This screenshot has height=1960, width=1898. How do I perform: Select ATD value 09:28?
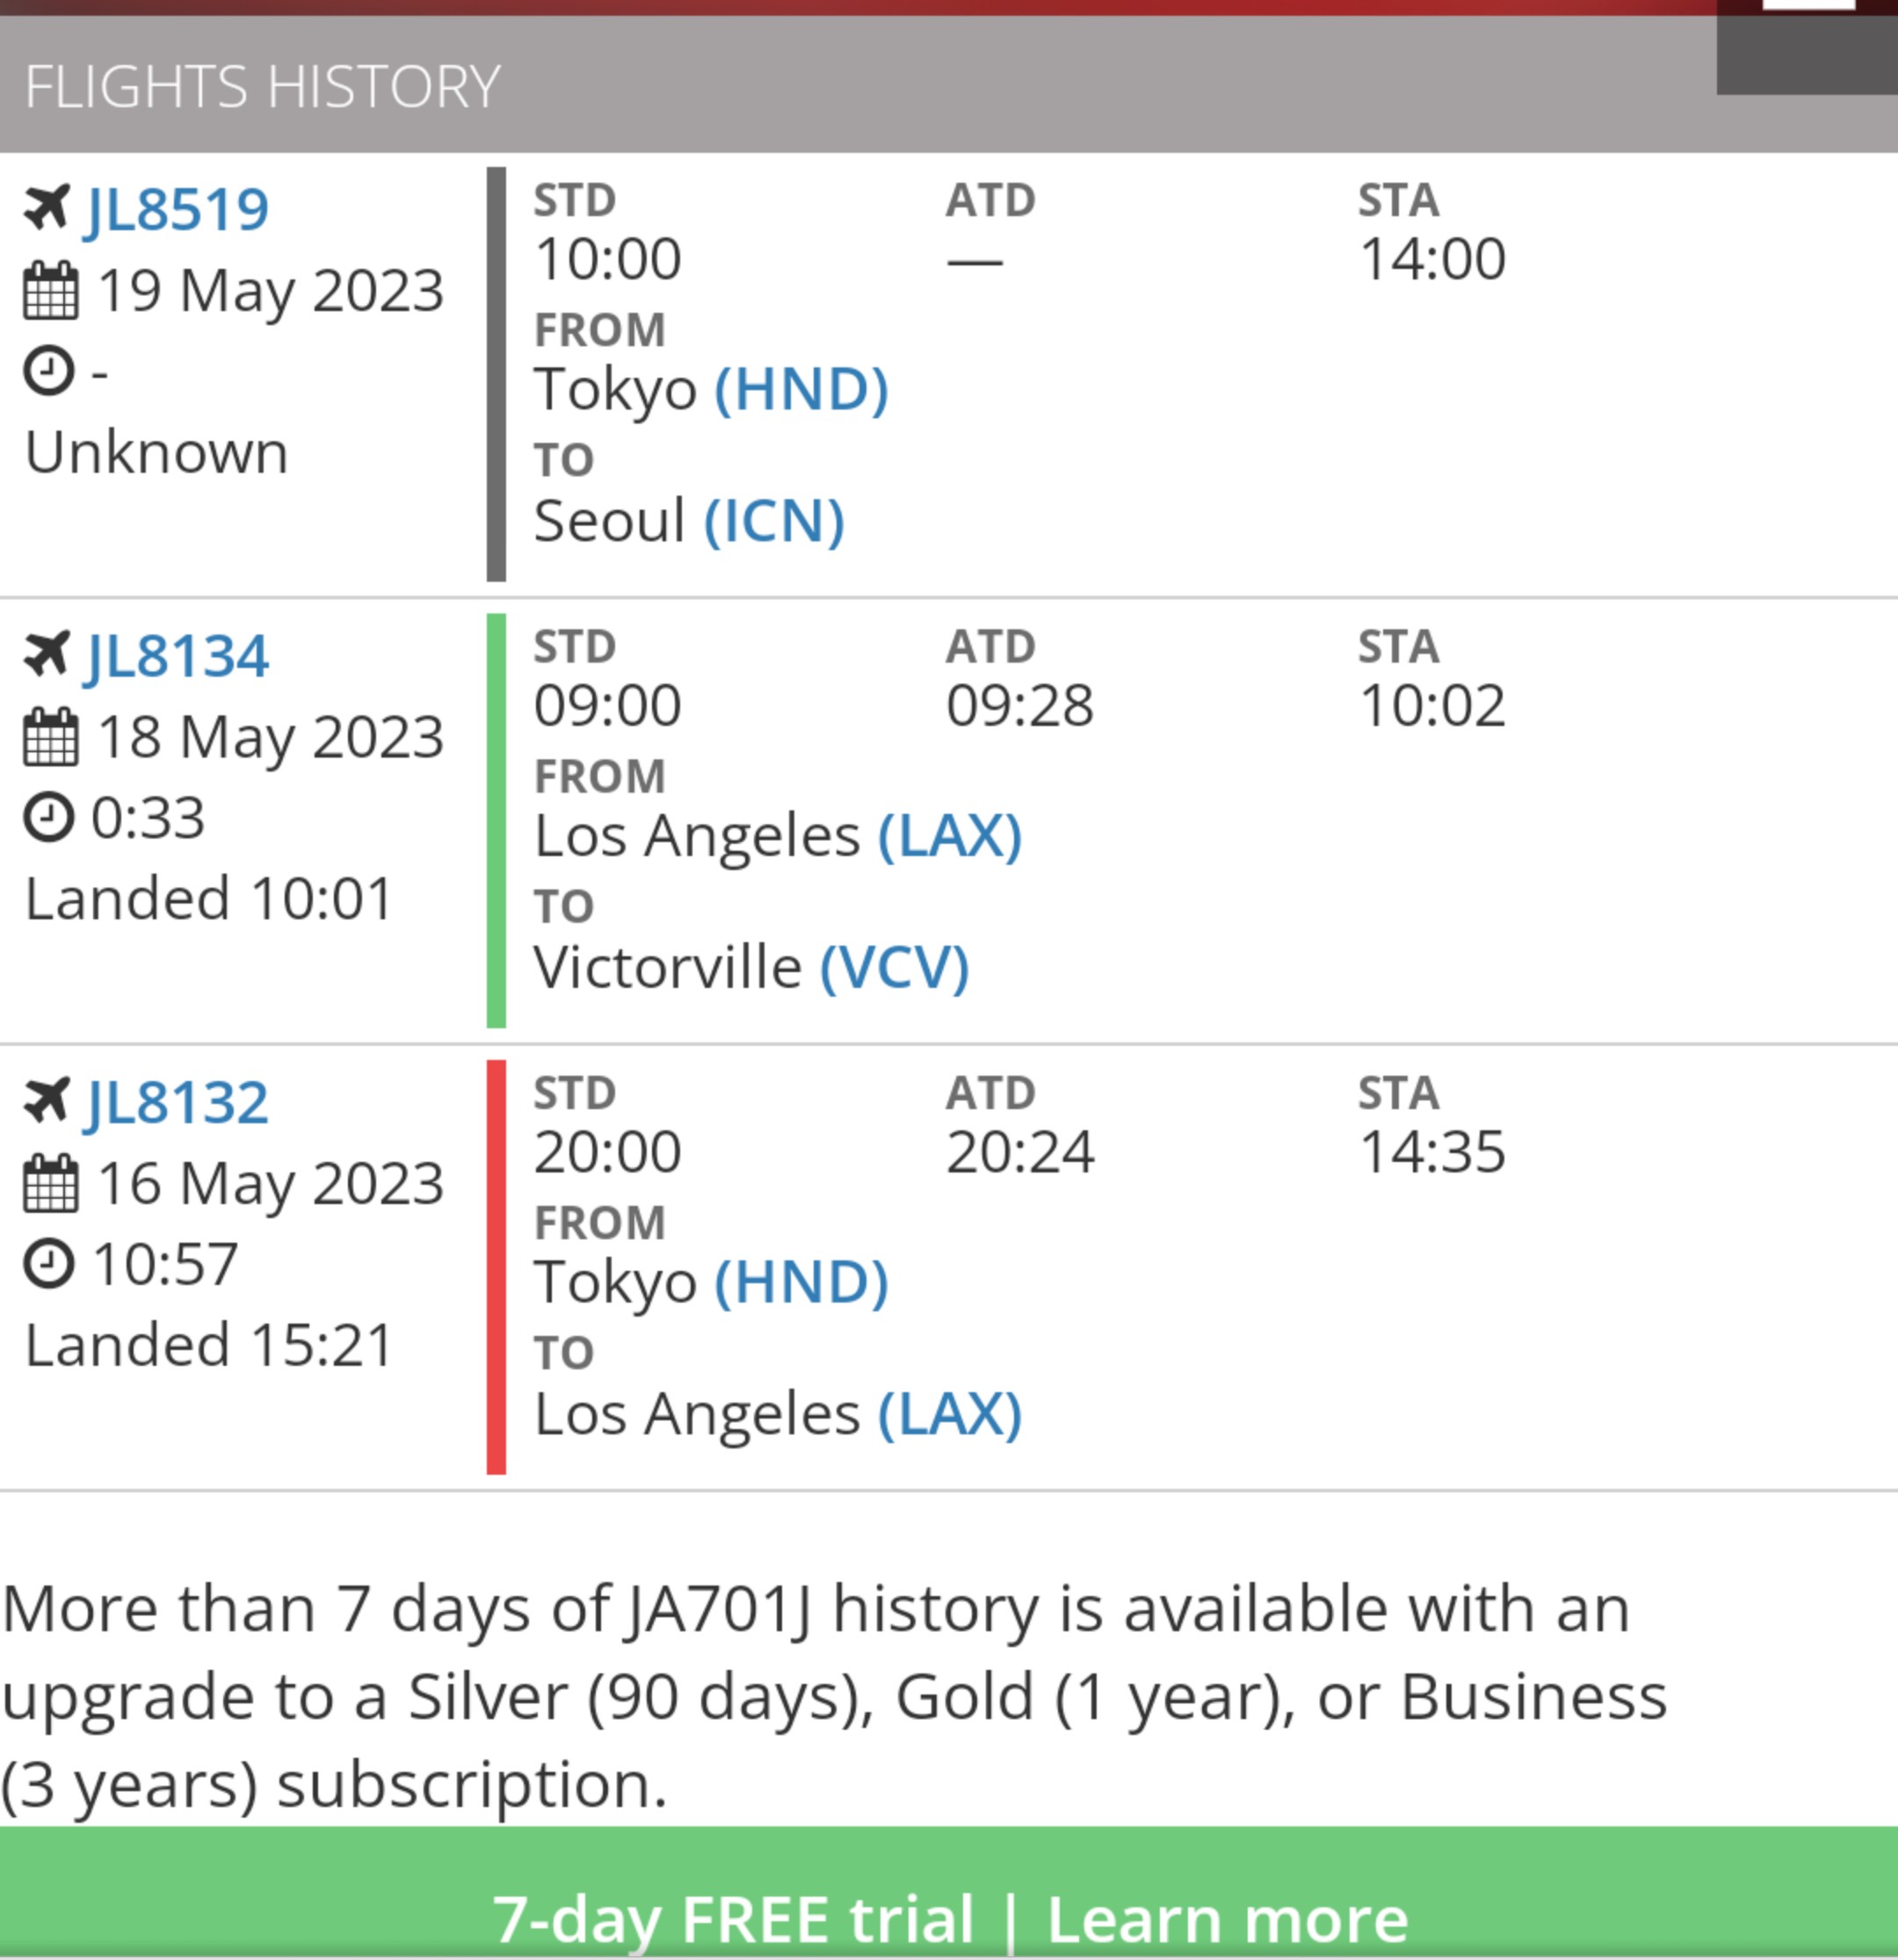pos(1020,705)
